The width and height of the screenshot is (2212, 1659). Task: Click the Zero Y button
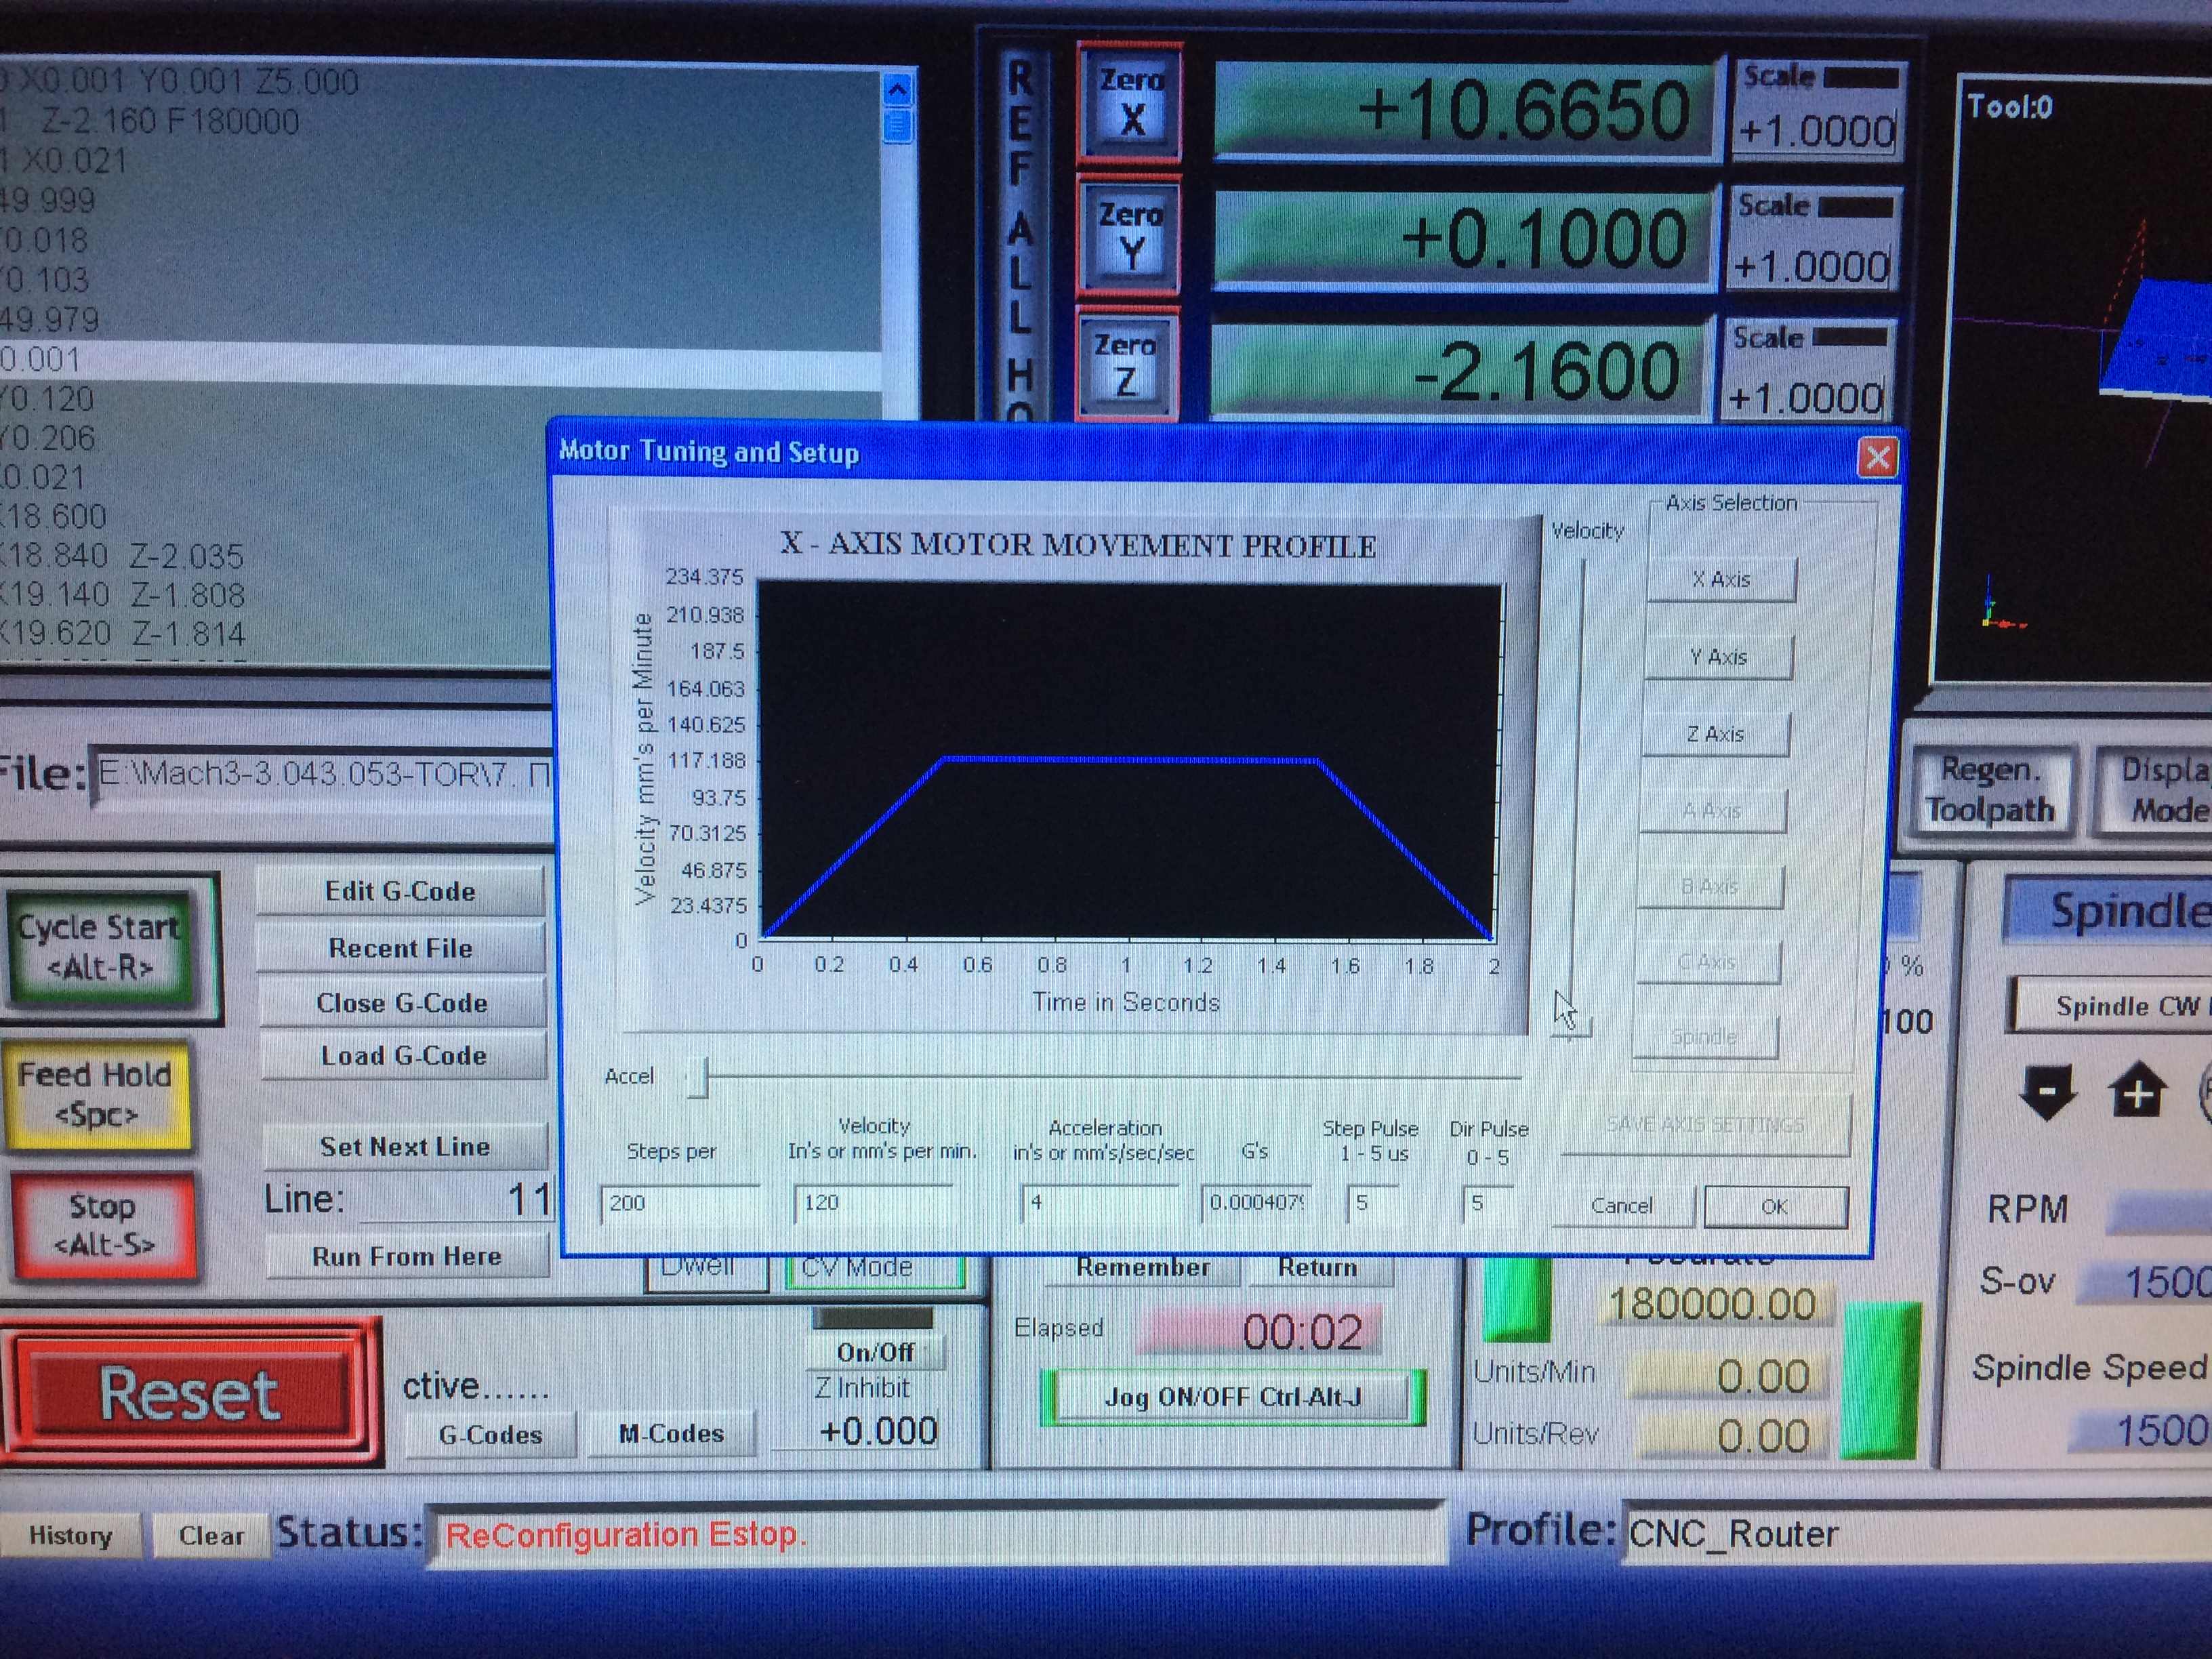point(1130,236)
